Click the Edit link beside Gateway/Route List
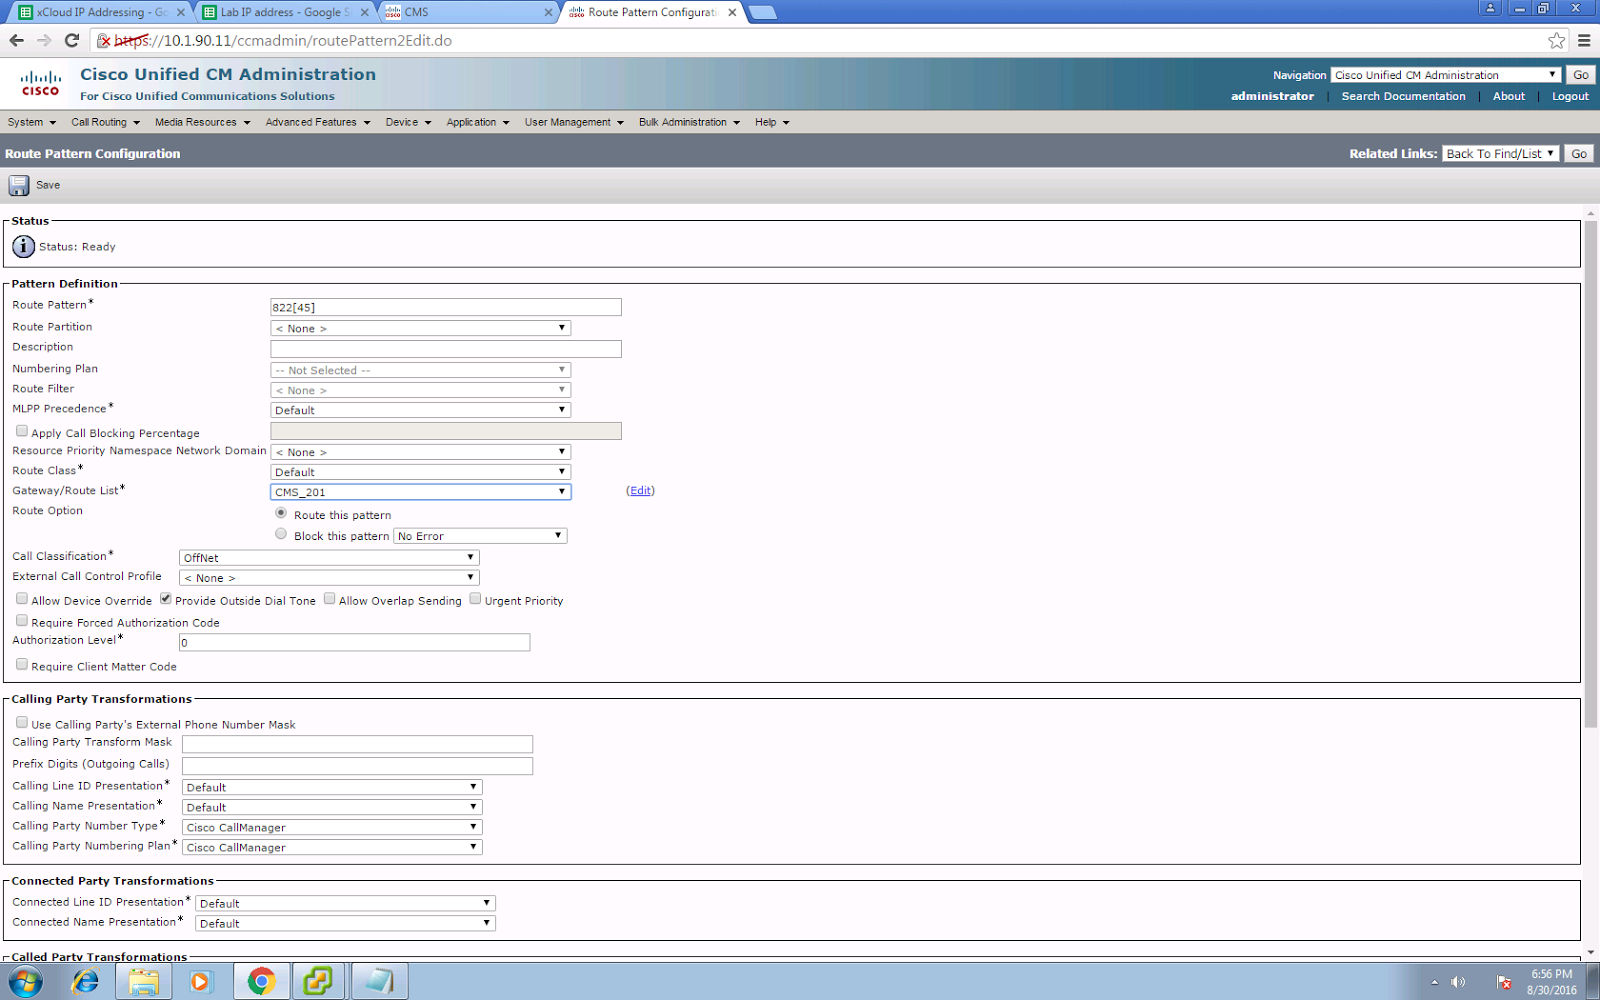This screenshot has height=1000, width=1600. point(639,490)
